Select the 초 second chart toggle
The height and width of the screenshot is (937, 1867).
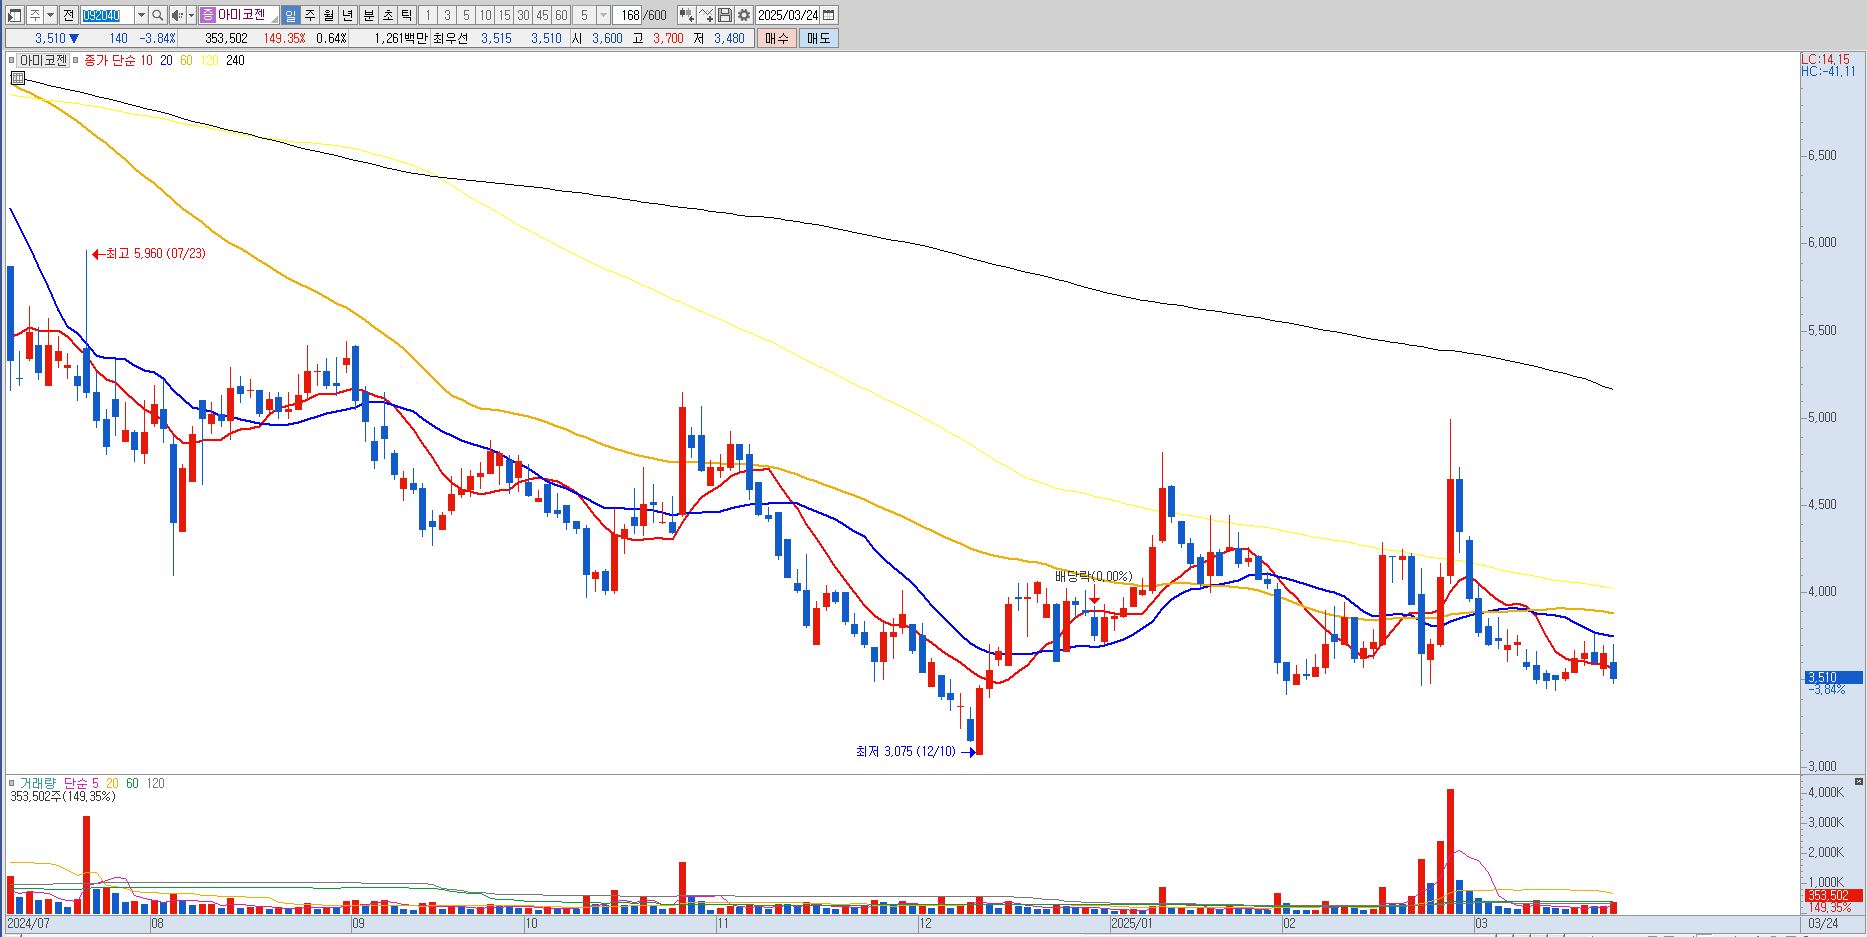pos(387,15)
